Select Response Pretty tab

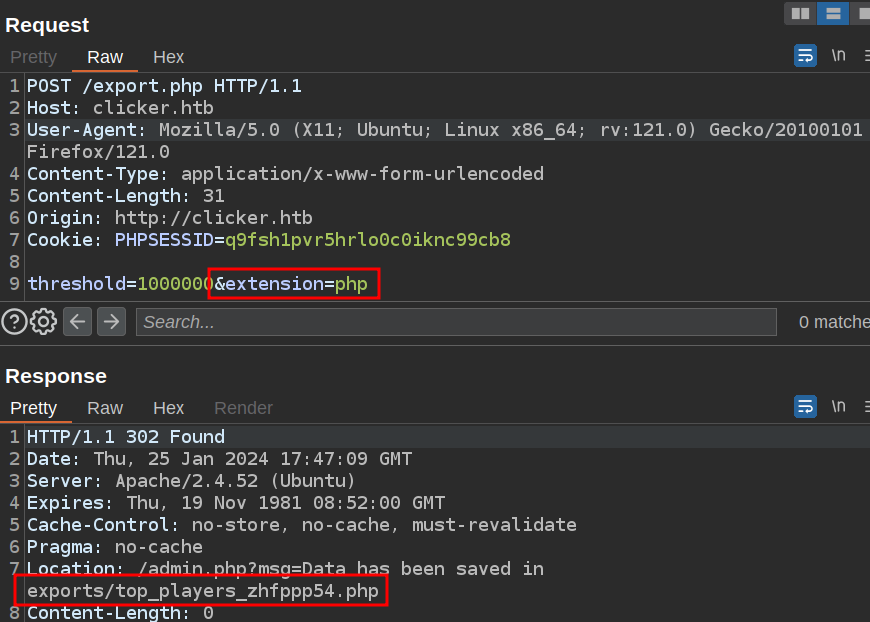[x=33, y=408]
